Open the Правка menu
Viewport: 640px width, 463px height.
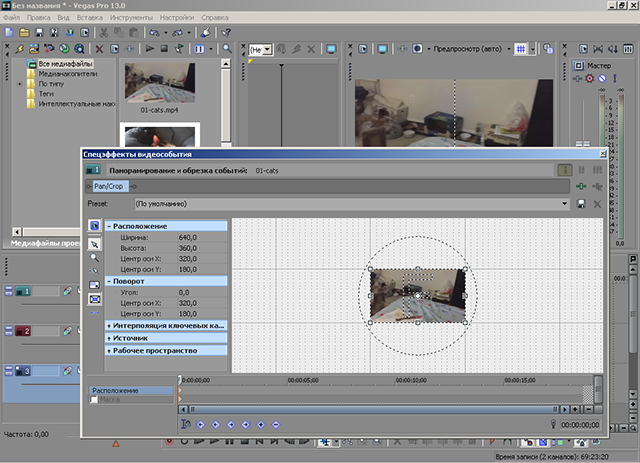[x=38, y=18]
